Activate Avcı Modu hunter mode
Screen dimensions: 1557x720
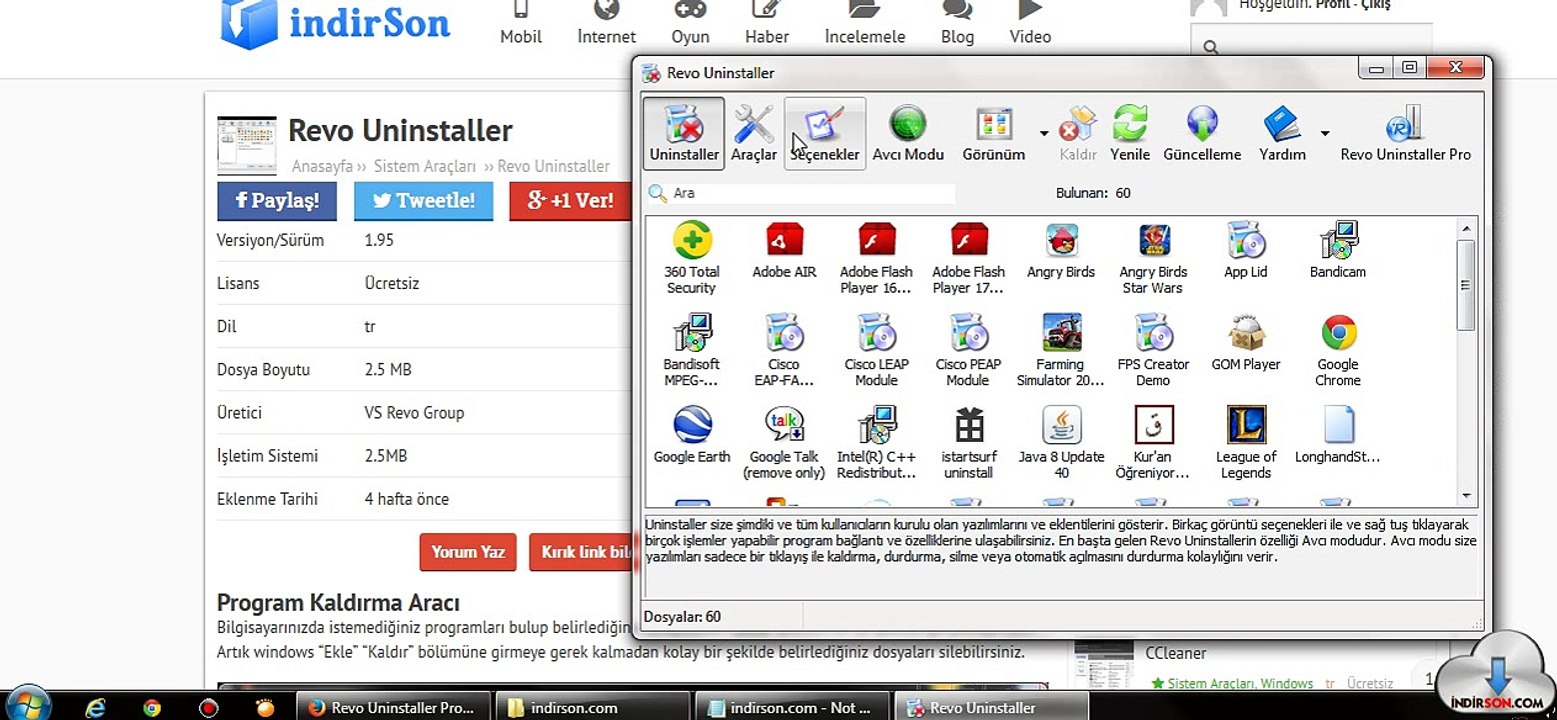click(x=908, y=133)
